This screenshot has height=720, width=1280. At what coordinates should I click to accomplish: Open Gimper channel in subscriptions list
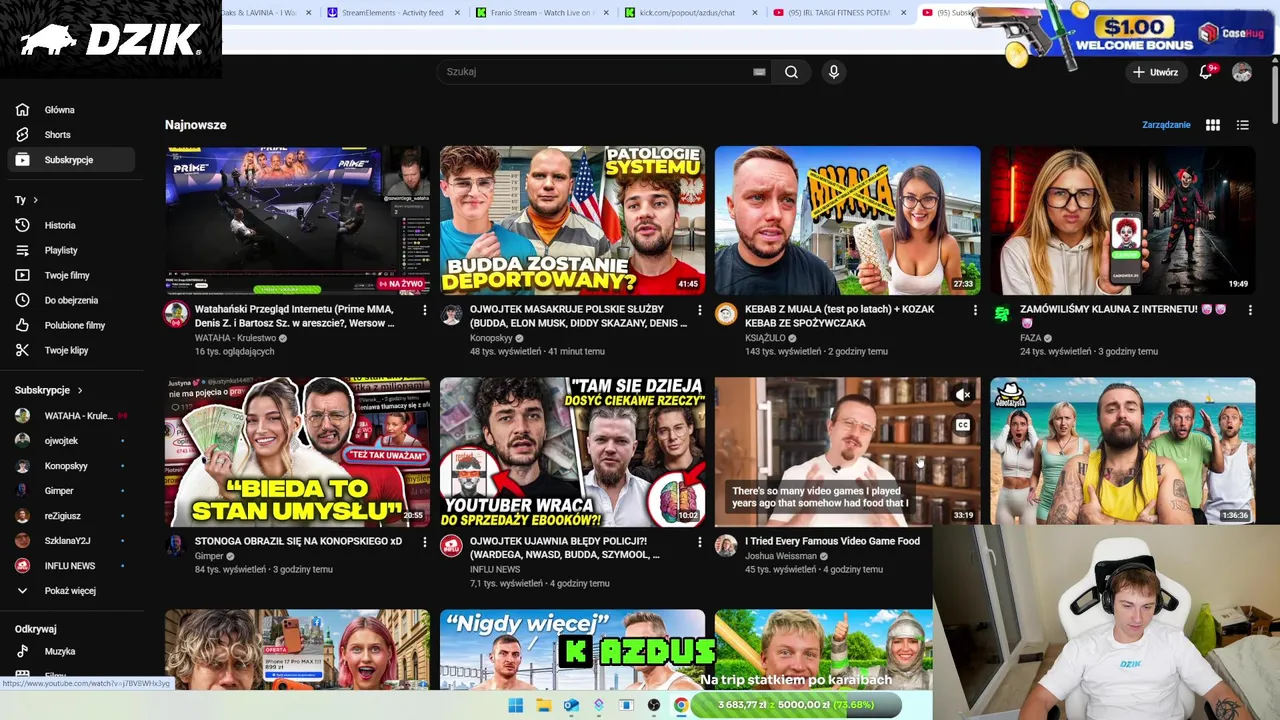click(70, 491)
